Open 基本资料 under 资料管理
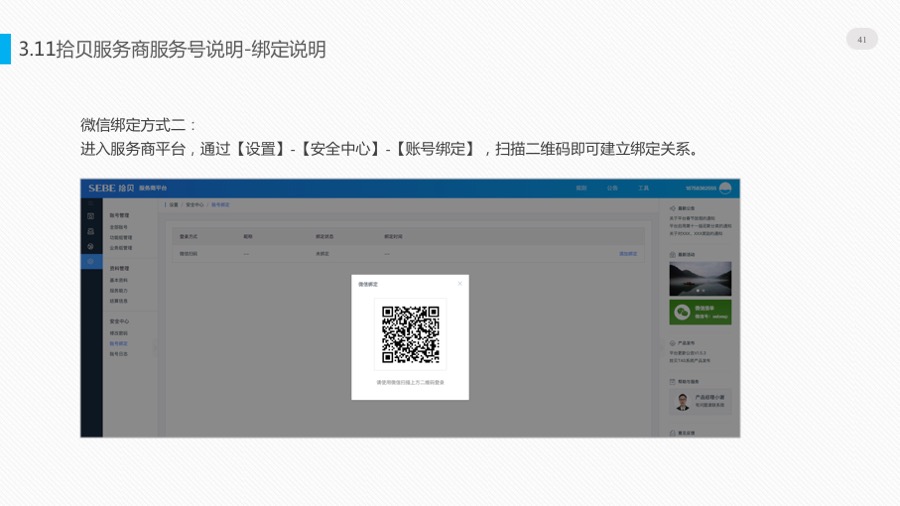 (x=119, y=281)
